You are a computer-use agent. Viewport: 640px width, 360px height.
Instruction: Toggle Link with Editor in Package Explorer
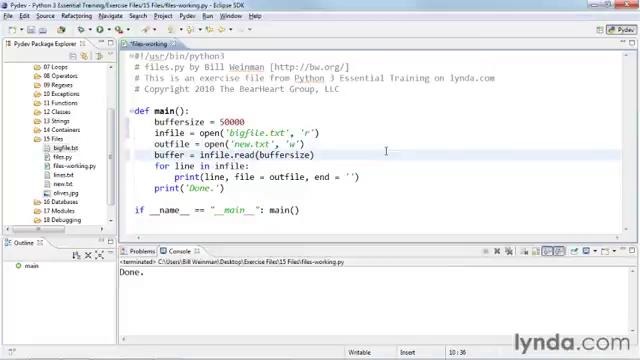coord(84,56)
